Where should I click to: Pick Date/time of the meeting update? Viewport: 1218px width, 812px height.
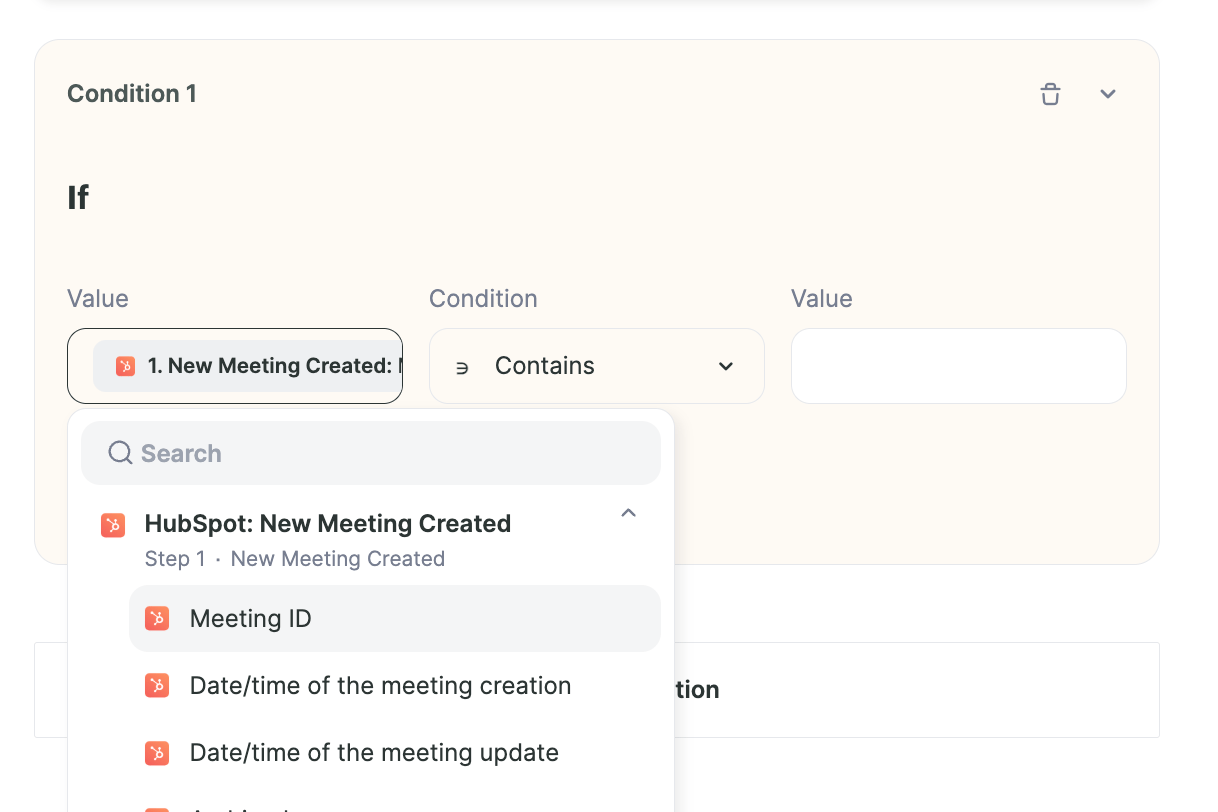(395, 753)
